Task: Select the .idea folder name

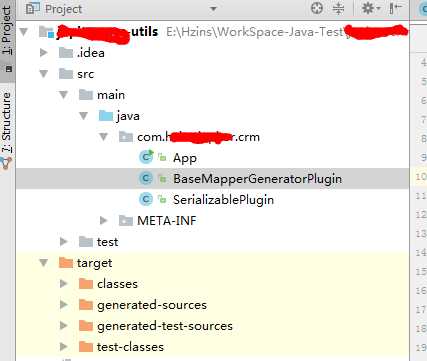Action: click(91, 53)
